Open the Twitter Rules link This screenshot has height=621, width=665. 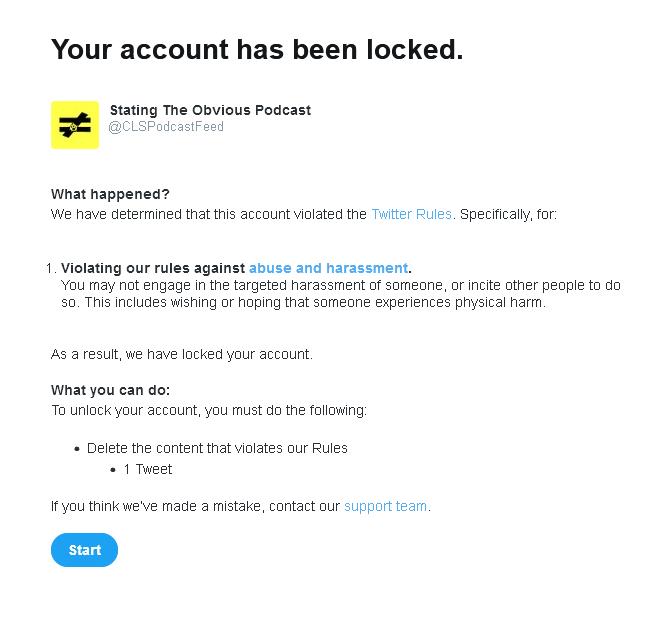(x=411, y=214)
